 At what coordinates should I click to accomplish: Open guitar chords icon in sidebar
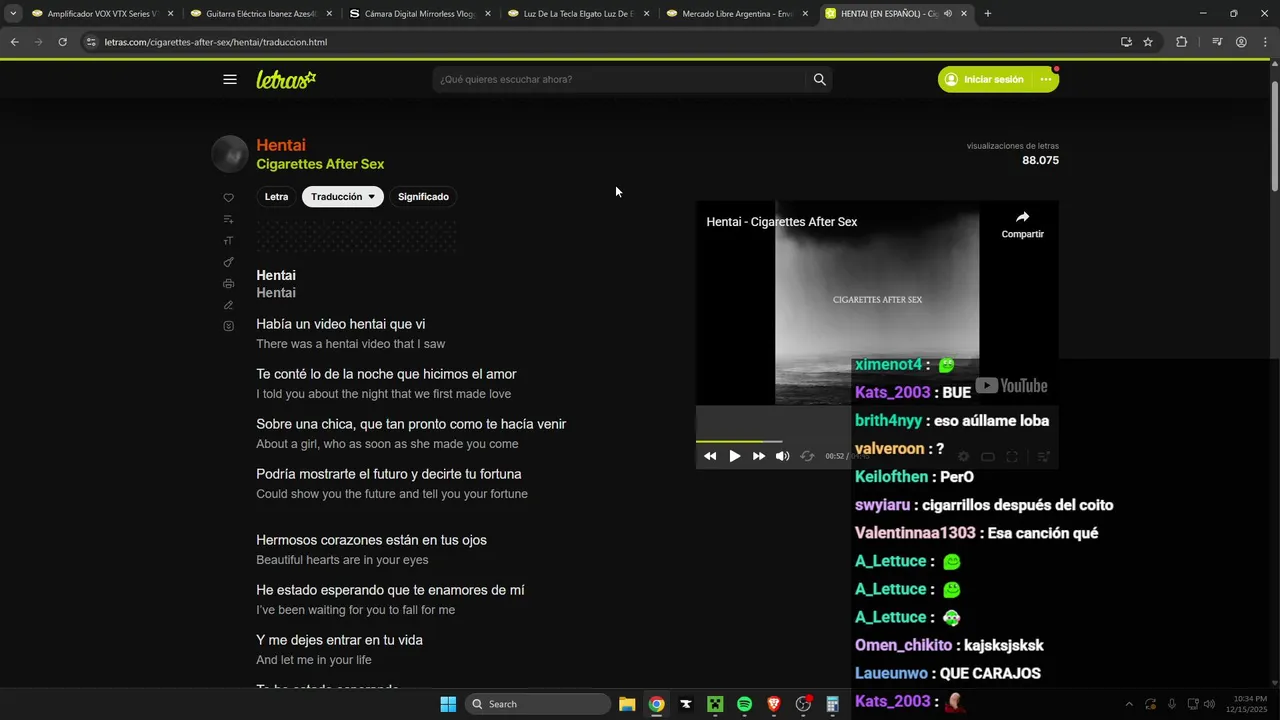(x=228, y=262)
